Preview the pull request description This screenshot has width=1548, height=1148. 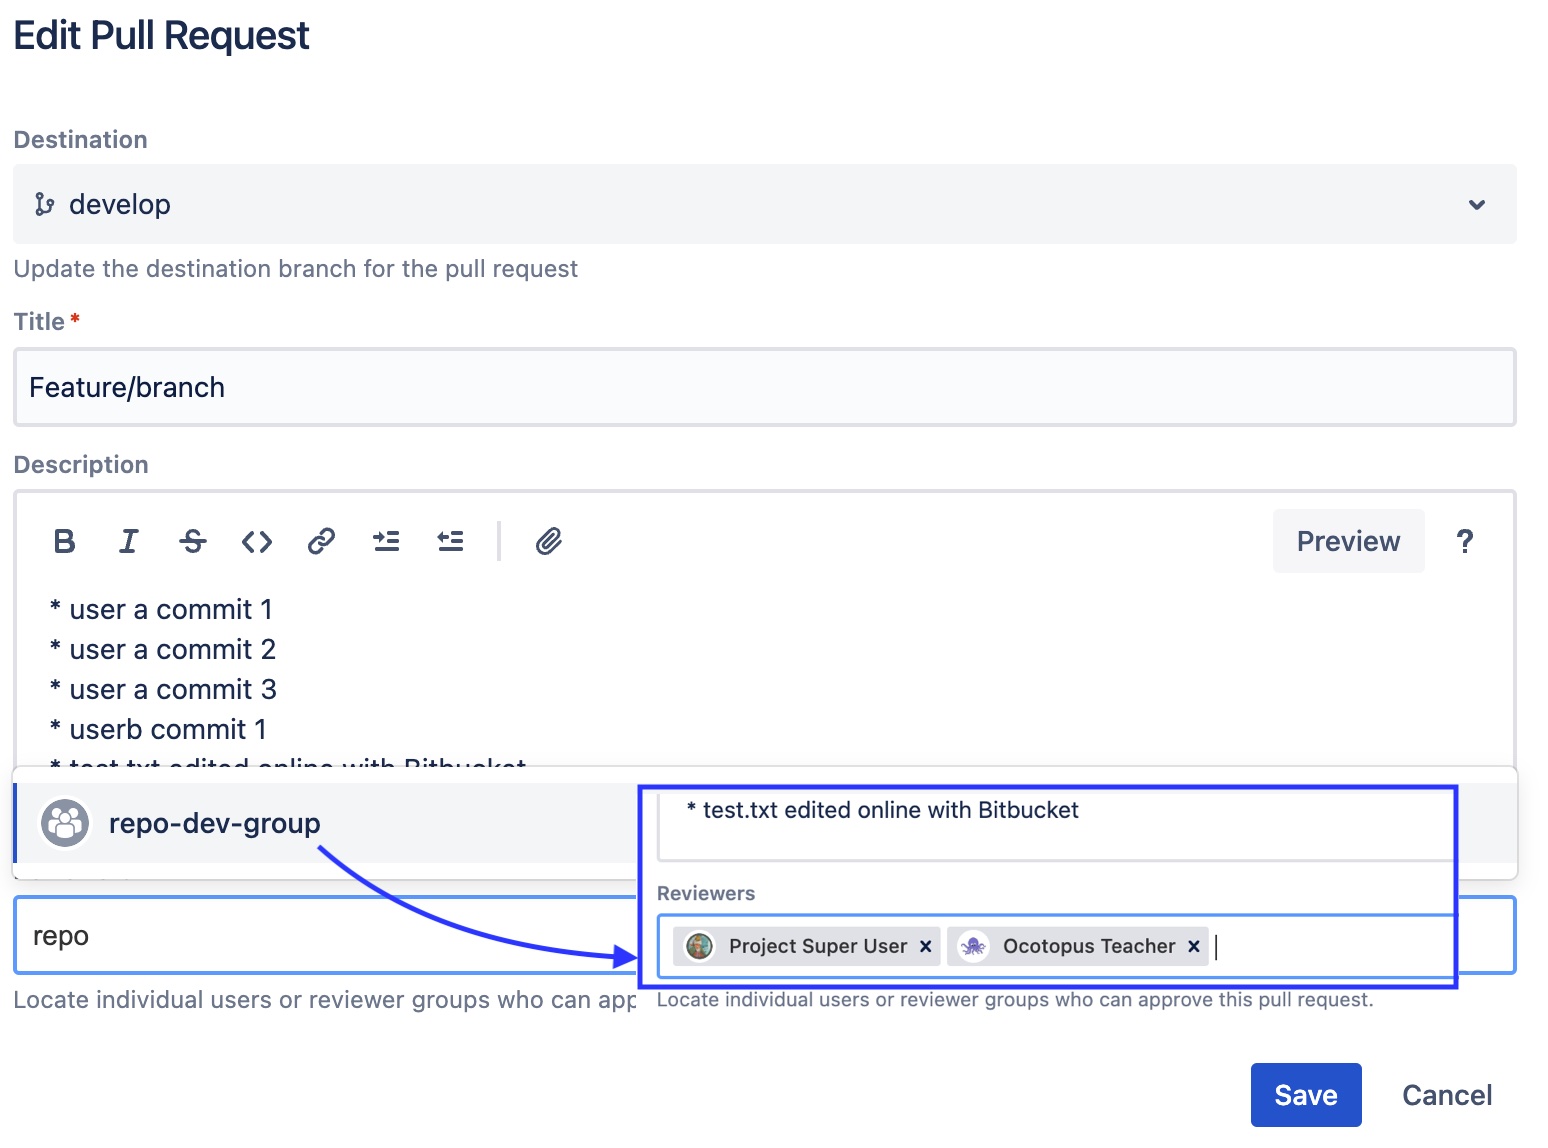1347,541
